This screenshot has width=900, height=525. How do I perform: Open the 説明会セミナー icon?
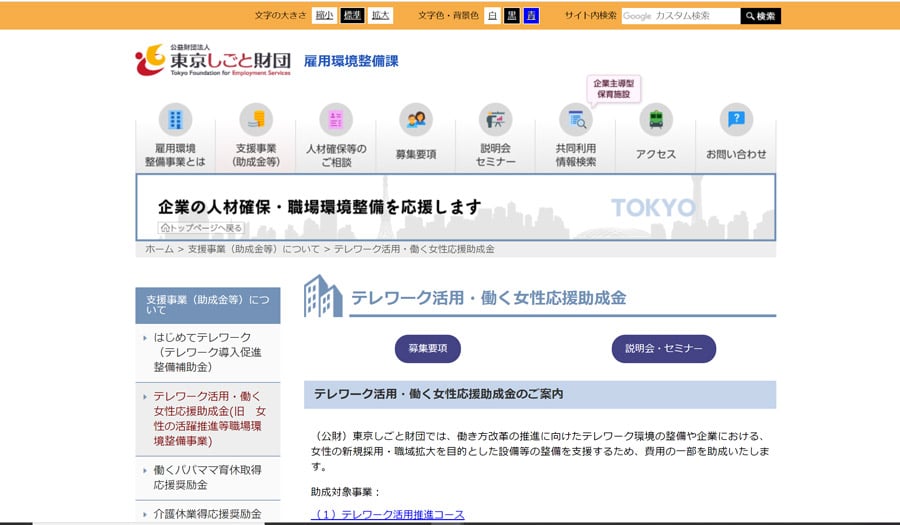click(496, 120)
